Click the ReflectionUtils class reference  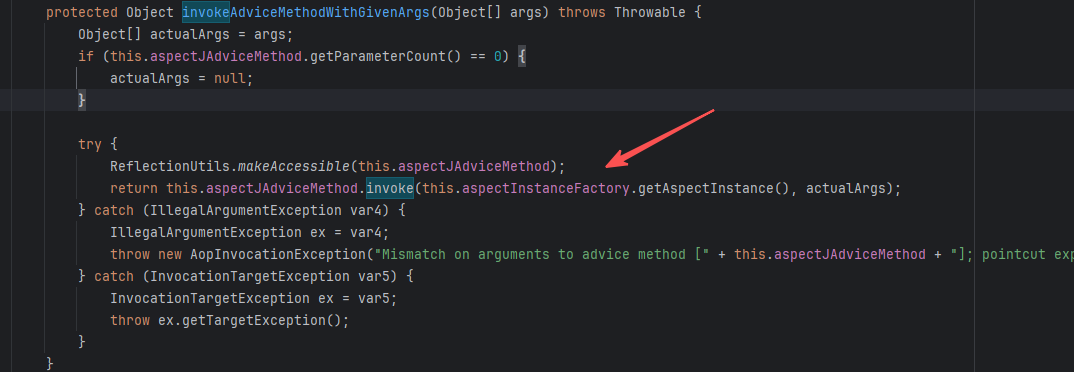tap(169, 166)
